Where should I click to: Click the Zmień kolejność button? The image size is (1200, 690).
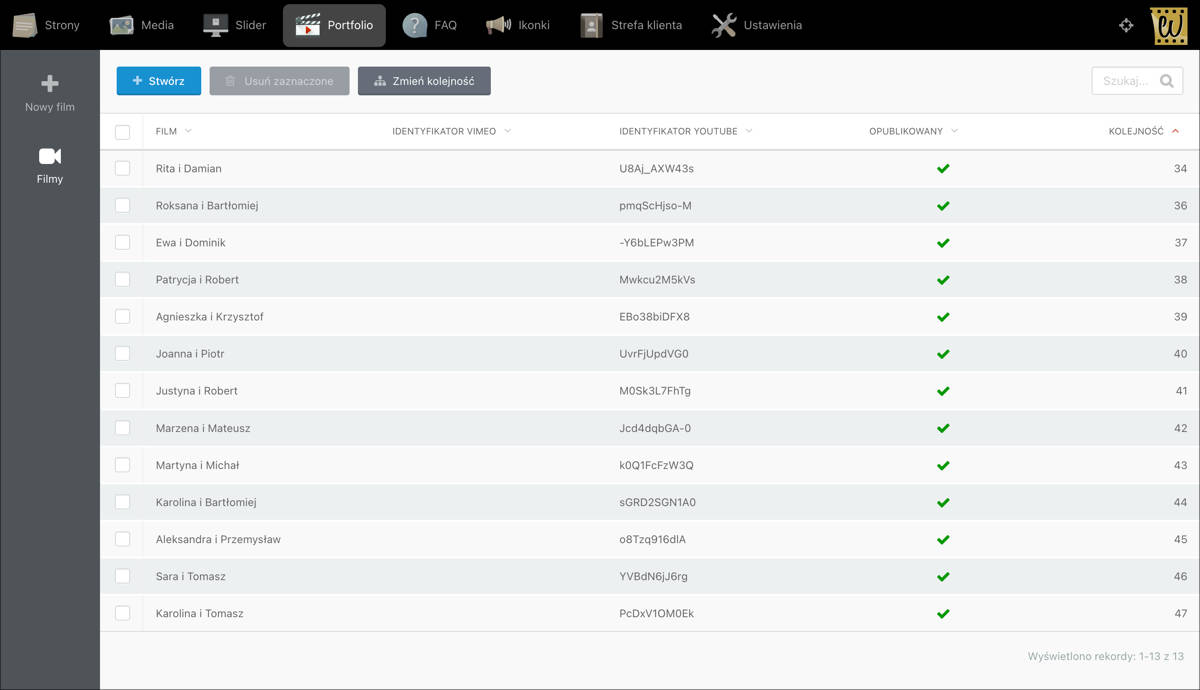pyautogui.click(x=424, y=81)
